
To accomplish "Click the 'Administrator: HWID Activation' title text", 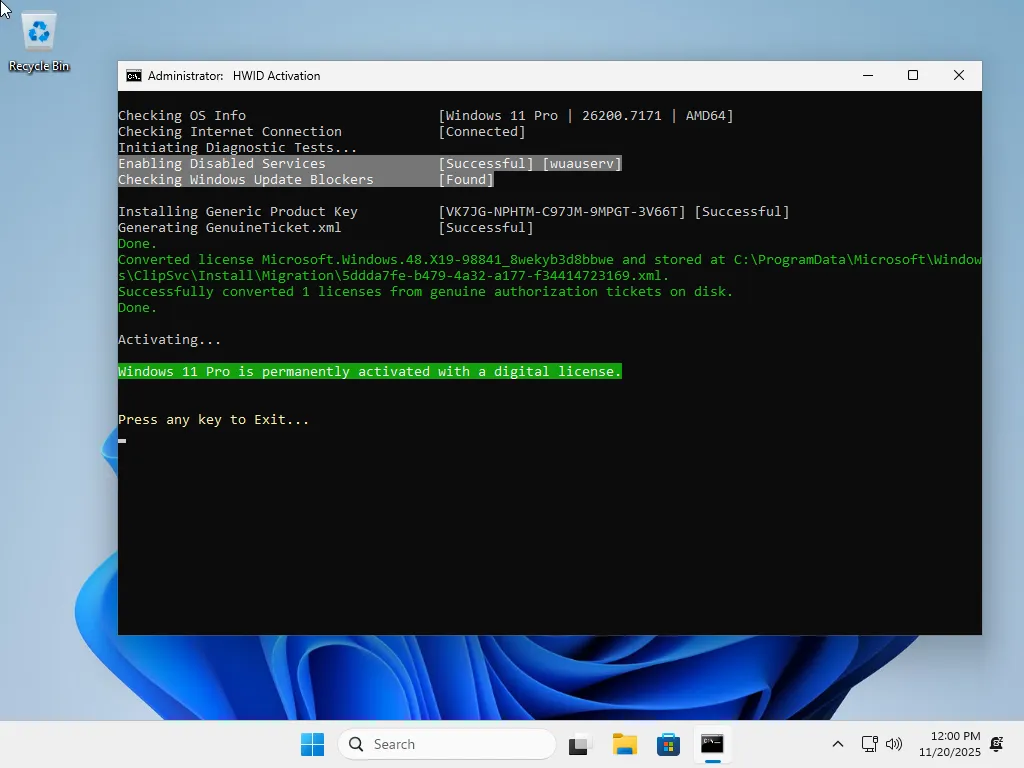I will coord(234,76).
